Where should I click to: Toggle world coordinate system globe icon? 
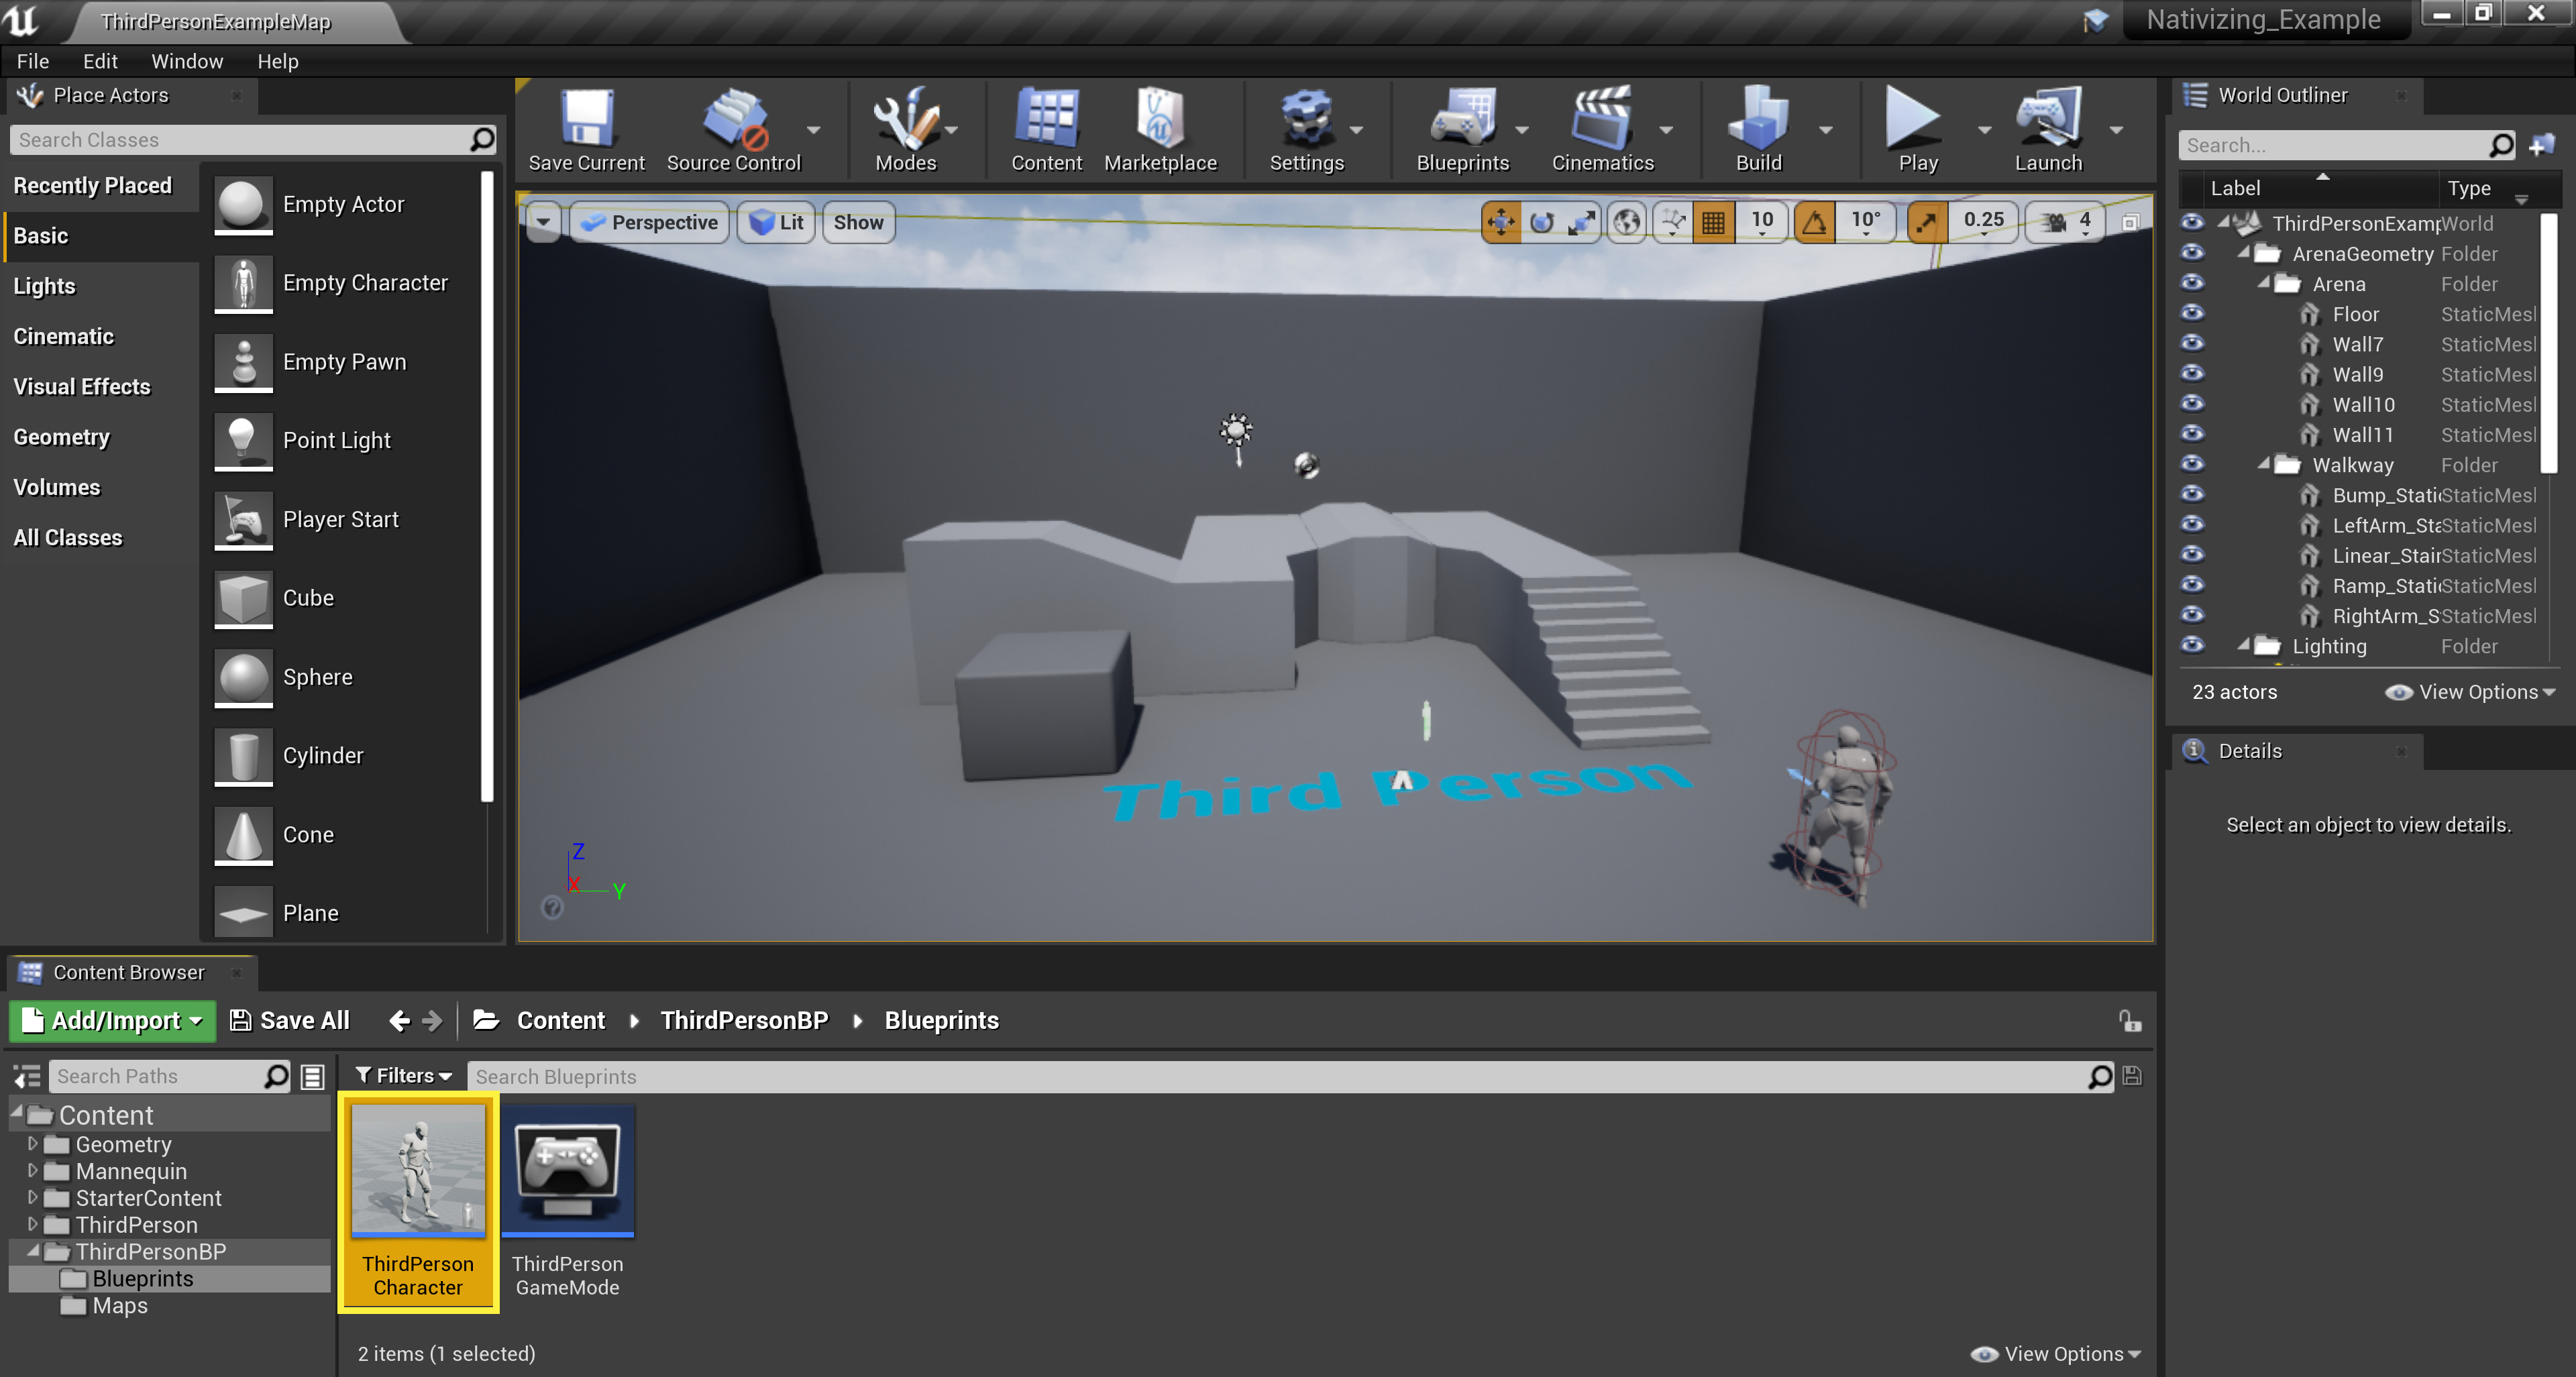point(1627,222)
